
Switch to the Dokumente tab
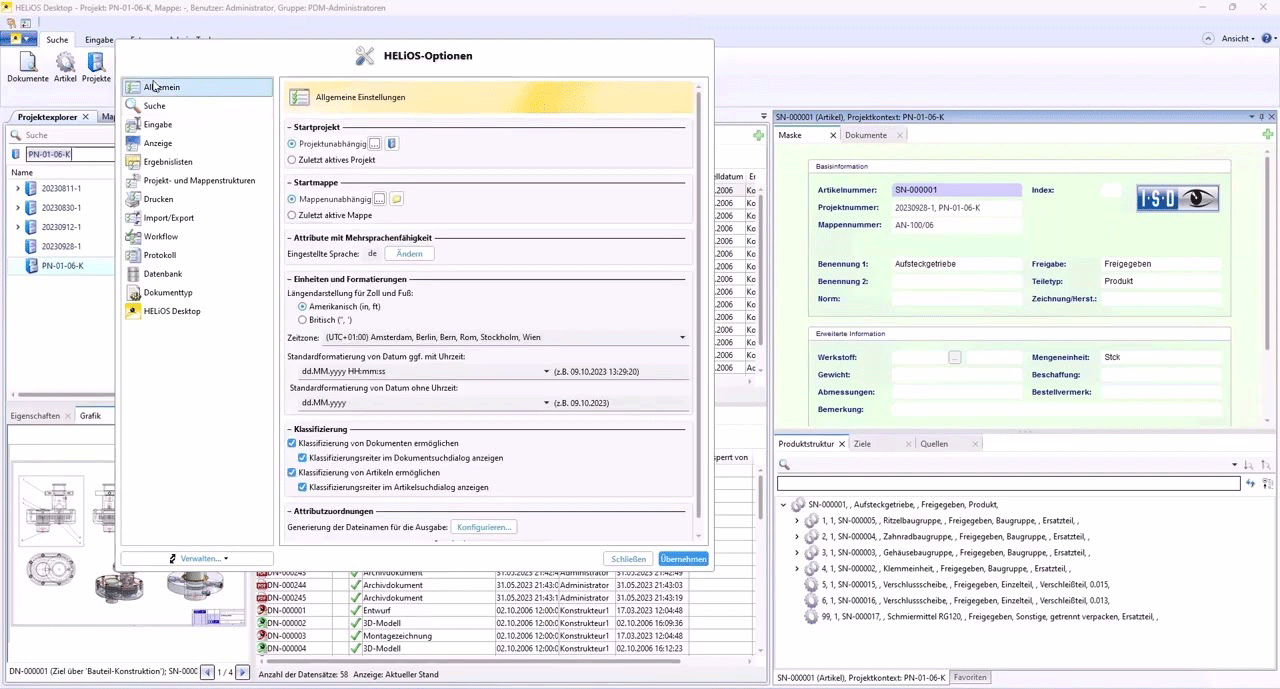865,135
